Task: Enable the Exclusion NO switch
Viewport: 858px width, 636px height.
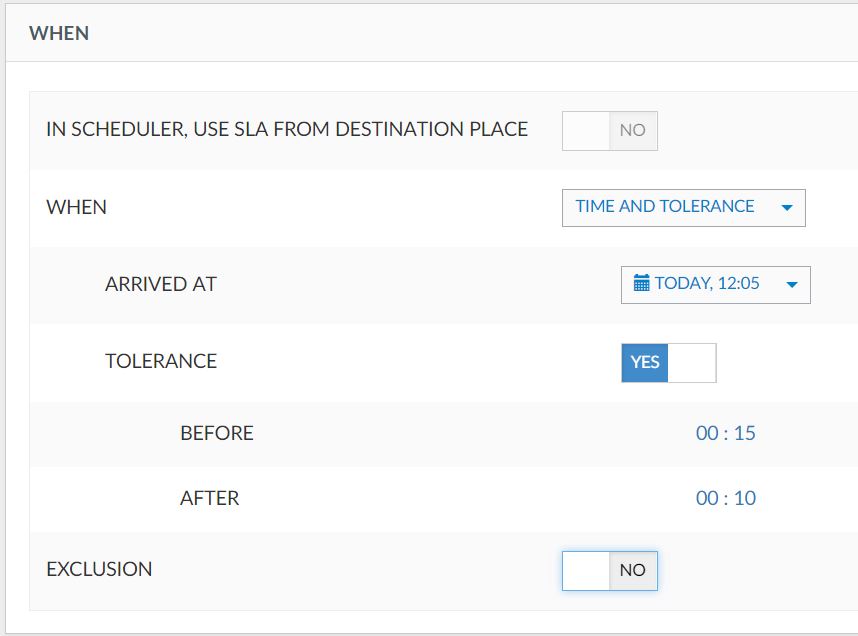Action: point(610,571)
